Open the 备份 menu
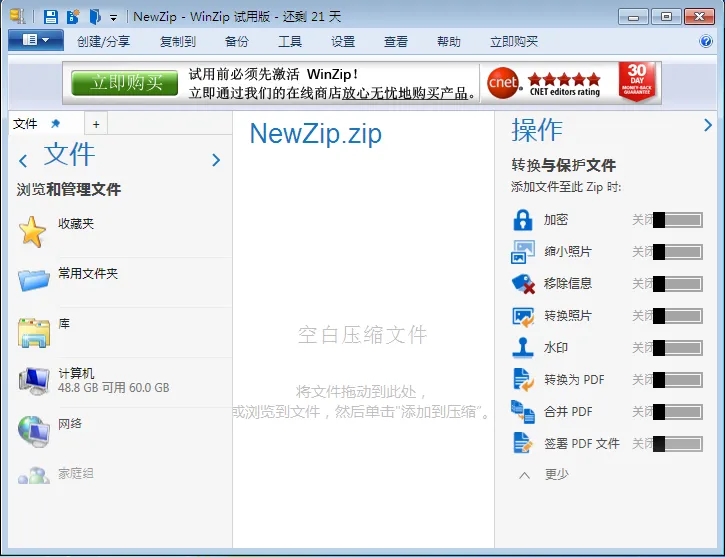This screenshot has width=725, height=557. pos(237,42)
